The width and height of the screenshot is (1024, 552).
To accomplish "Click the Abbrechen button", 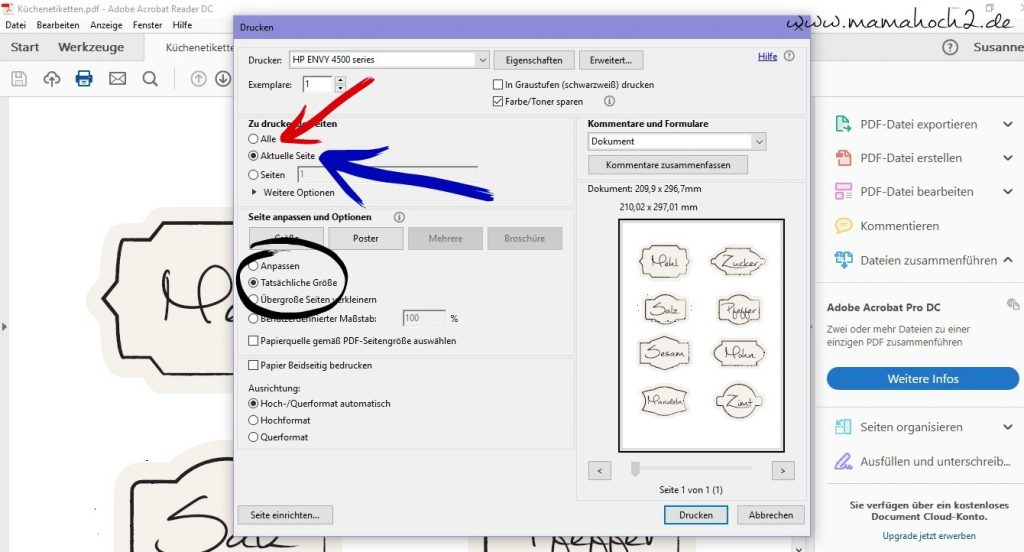I will [x=771, y=515].
